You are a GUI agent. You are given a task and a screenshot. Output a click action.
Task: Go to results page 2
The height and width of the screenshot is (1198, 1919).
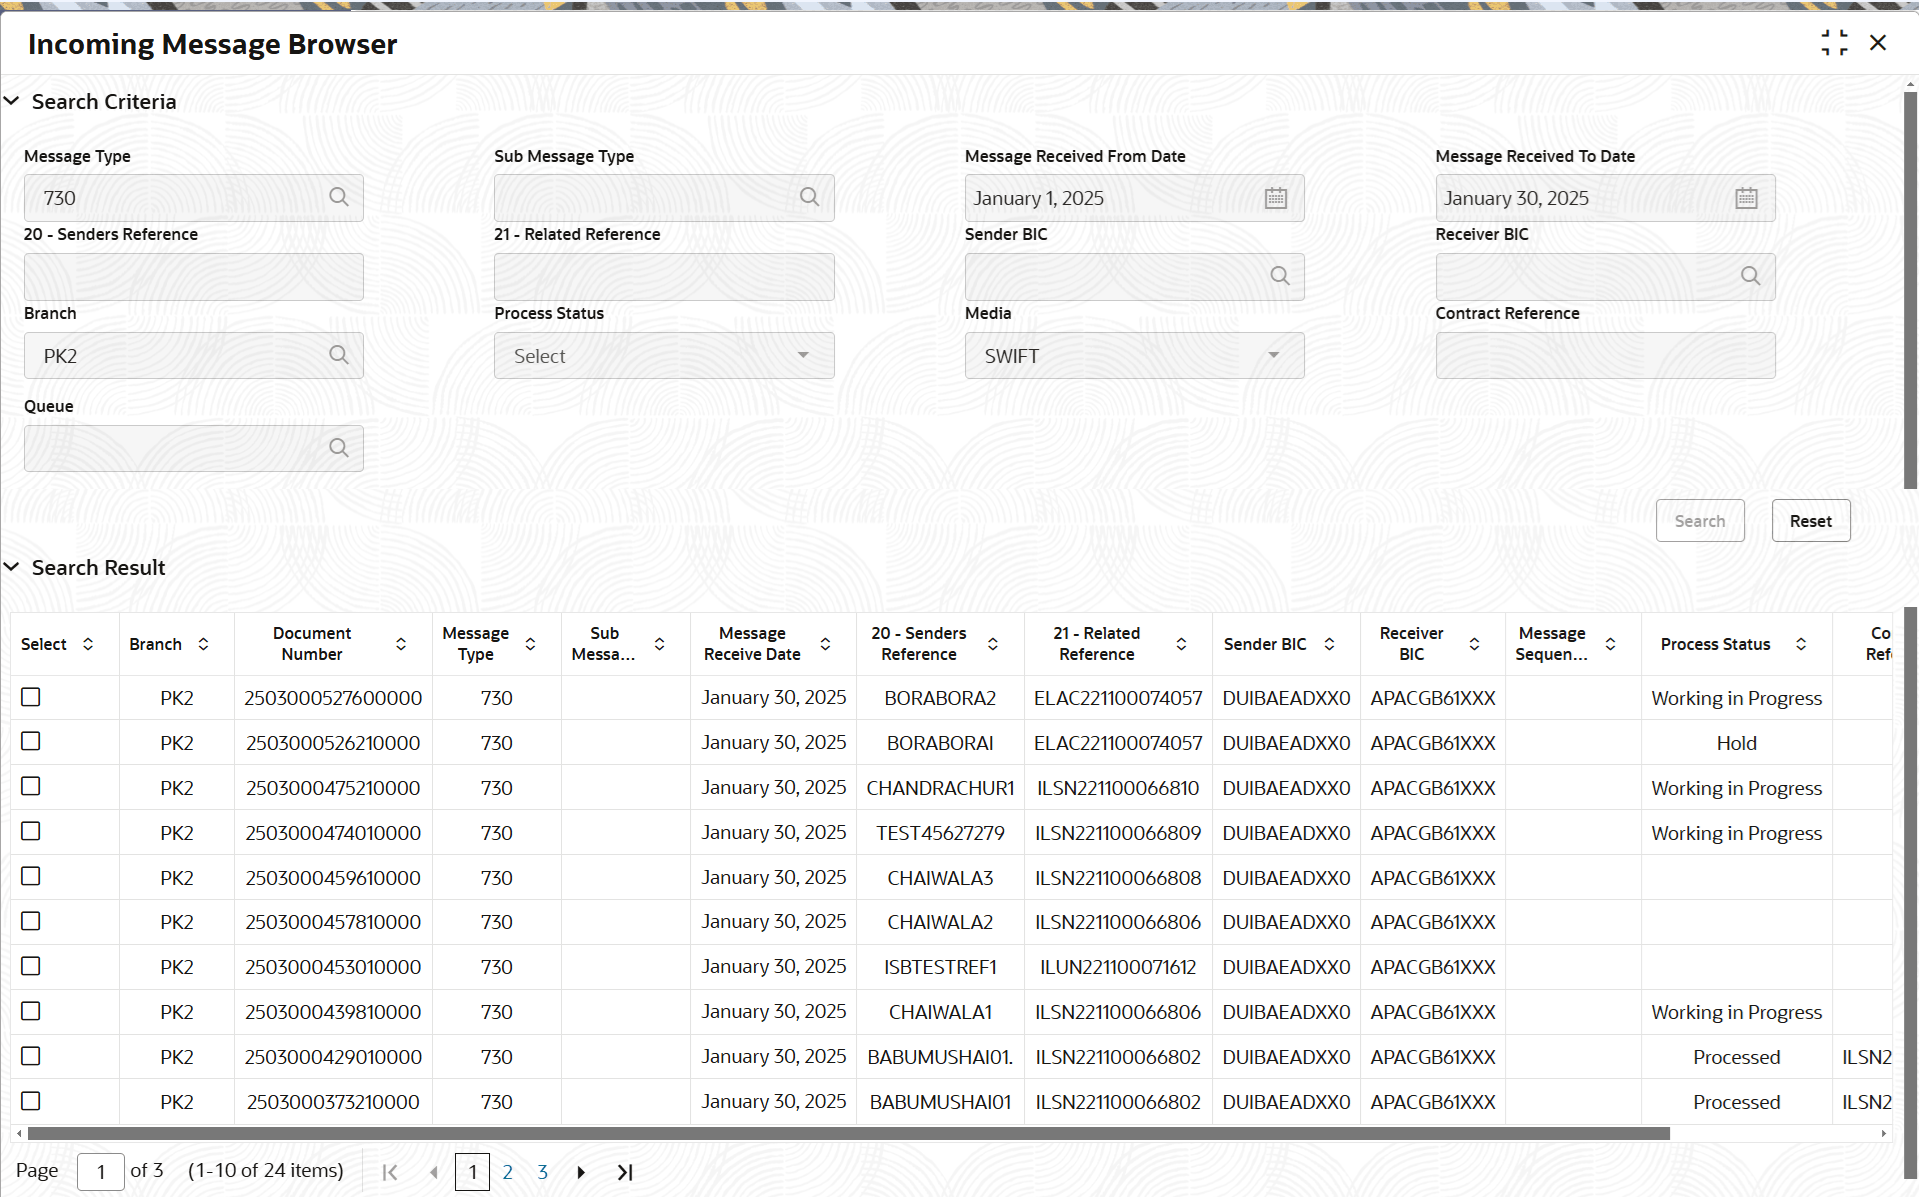click(508, 1172)
